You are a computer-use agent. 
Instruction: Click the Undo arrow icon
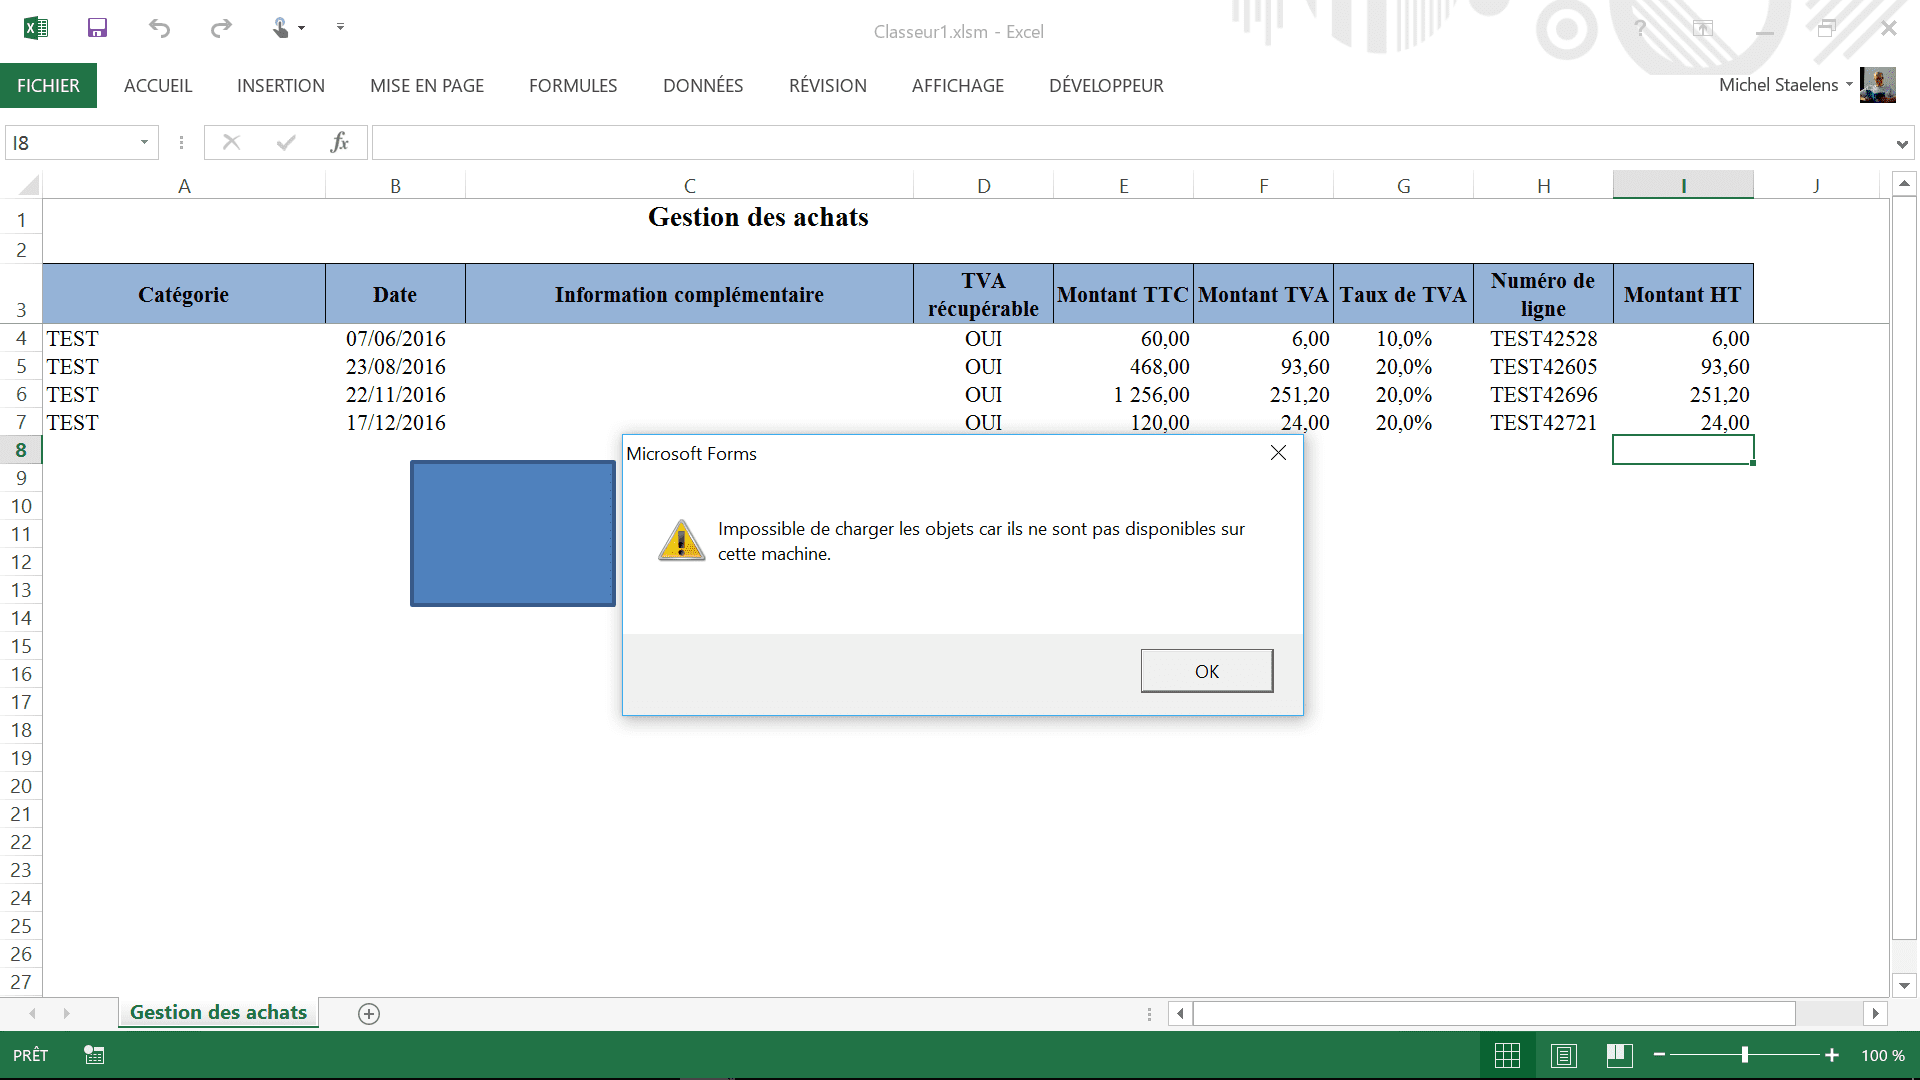click(159, 28)
